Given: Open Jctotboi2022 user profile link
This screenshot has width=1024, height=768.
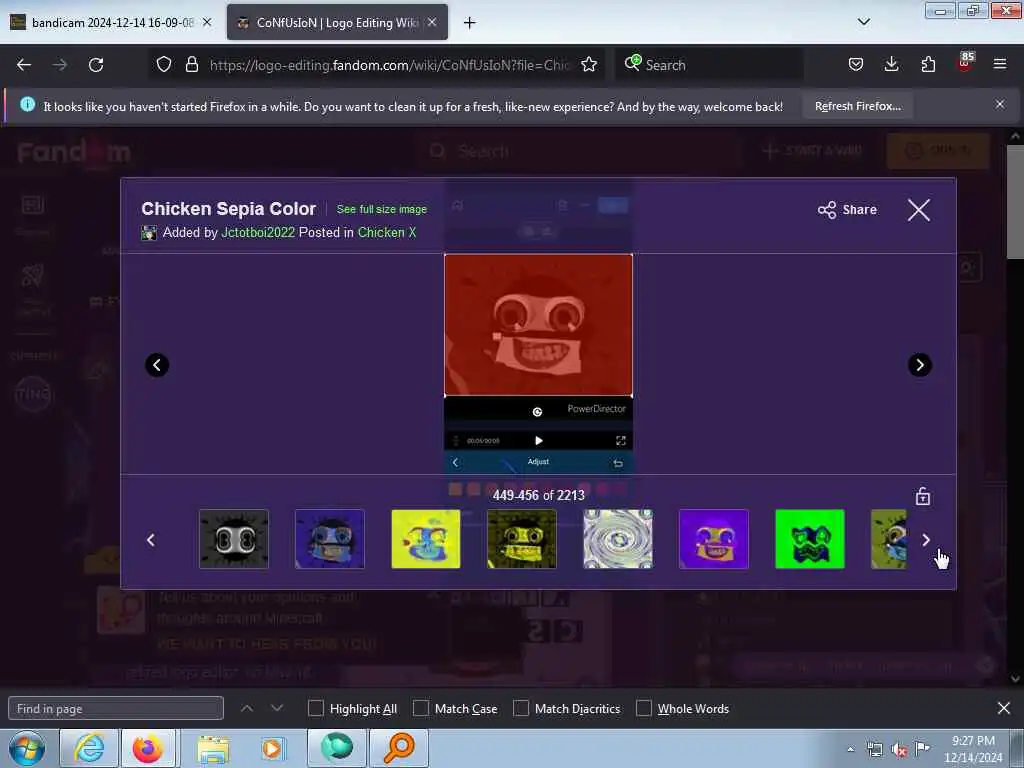Looking at the screenshot, I should [x=258, y=232].
